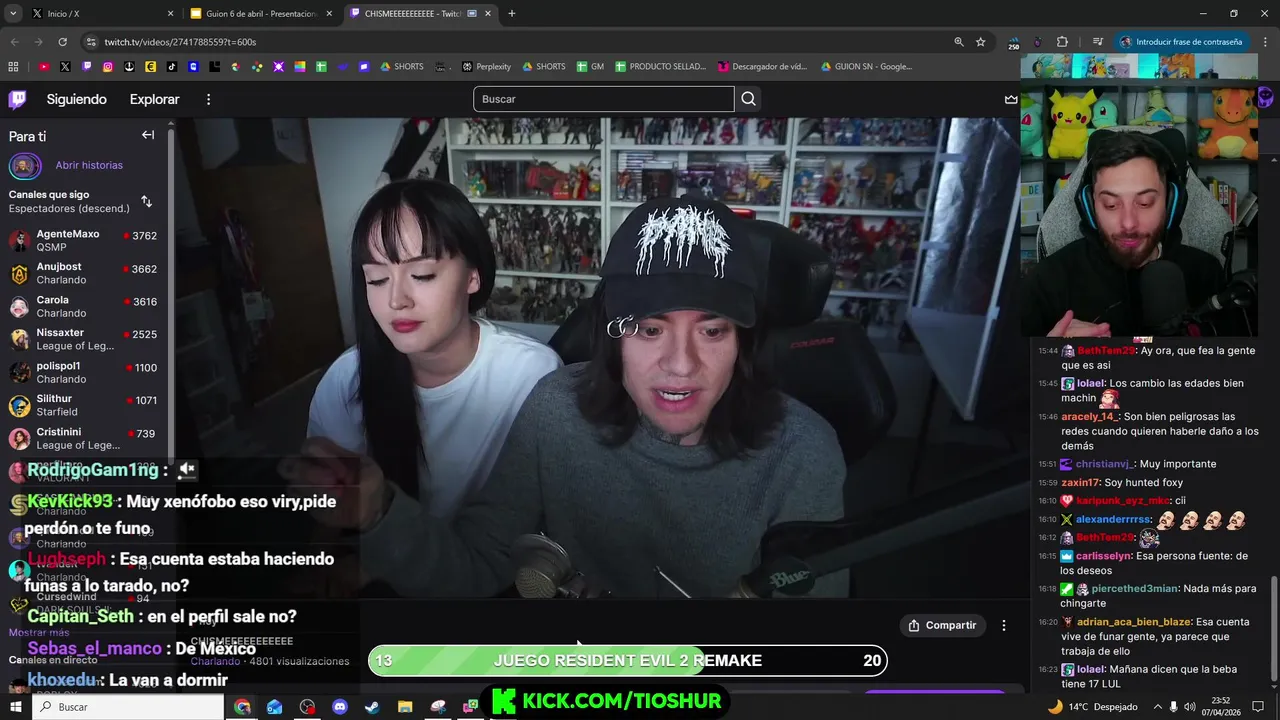Open Cristinini channel in sidebar

coord(84,439)
